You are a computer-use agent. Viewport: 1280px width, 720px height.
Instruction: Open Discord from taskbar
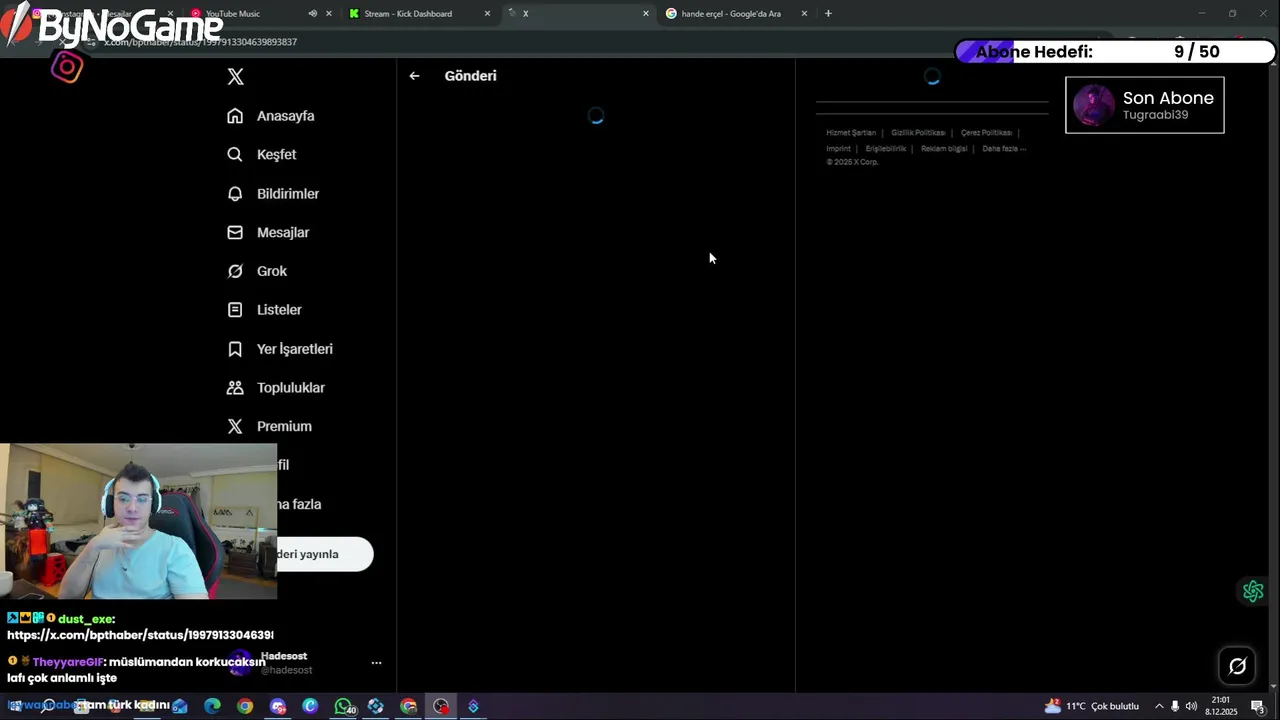278,707
